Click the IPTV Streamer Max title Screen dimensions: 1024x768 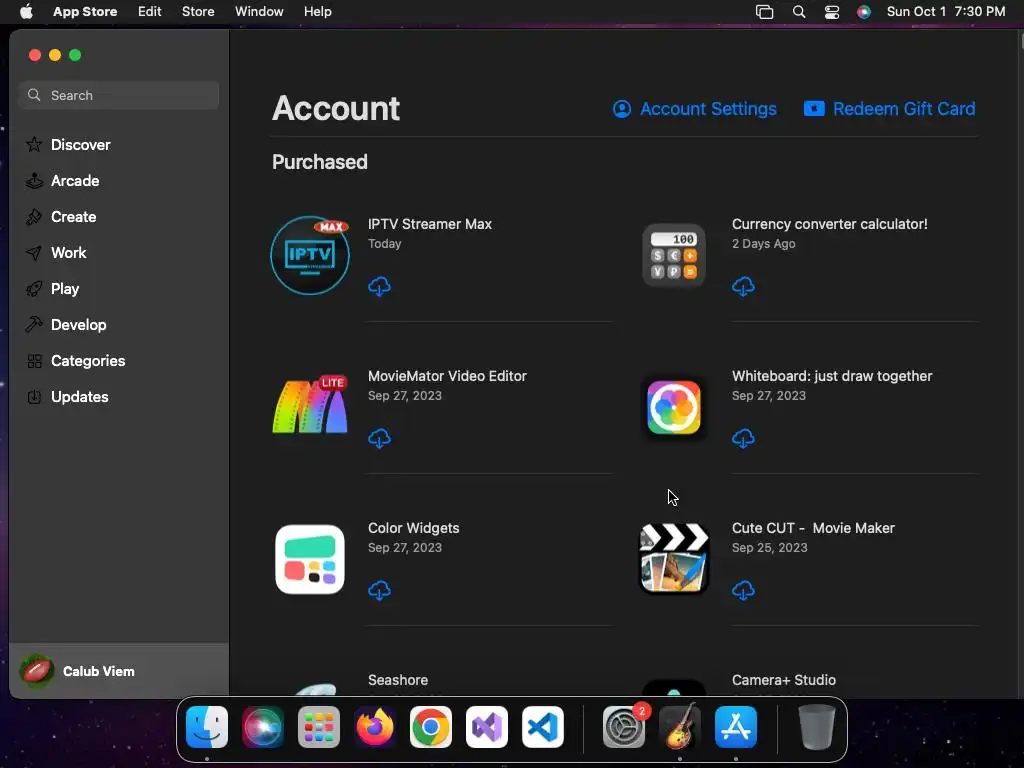click(430, 224)
